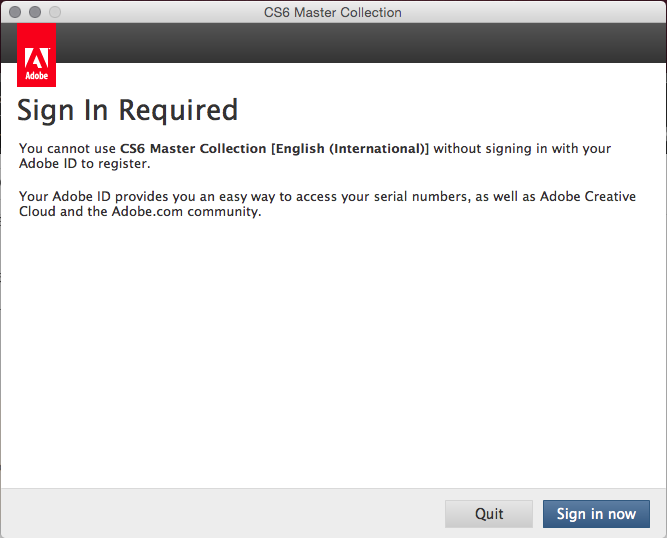Click the bold CS6 Master Collection product name
Viewport: 667px width, 538px height.
[x=193, y=148]
